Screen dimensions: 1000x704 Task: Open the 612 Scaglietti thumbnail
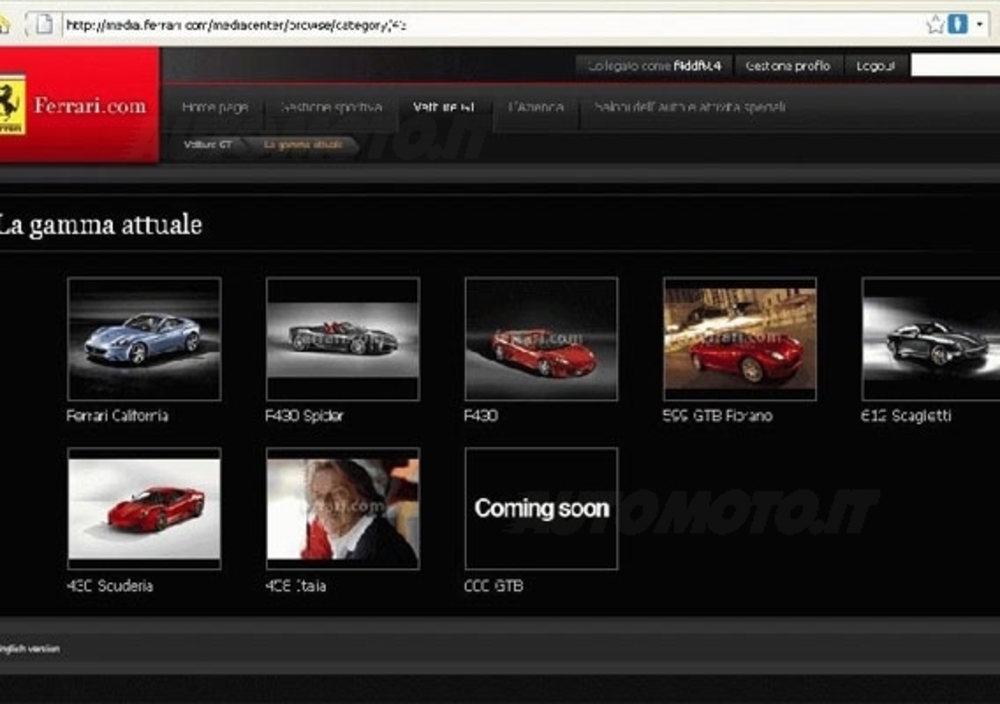coord(931,339)
